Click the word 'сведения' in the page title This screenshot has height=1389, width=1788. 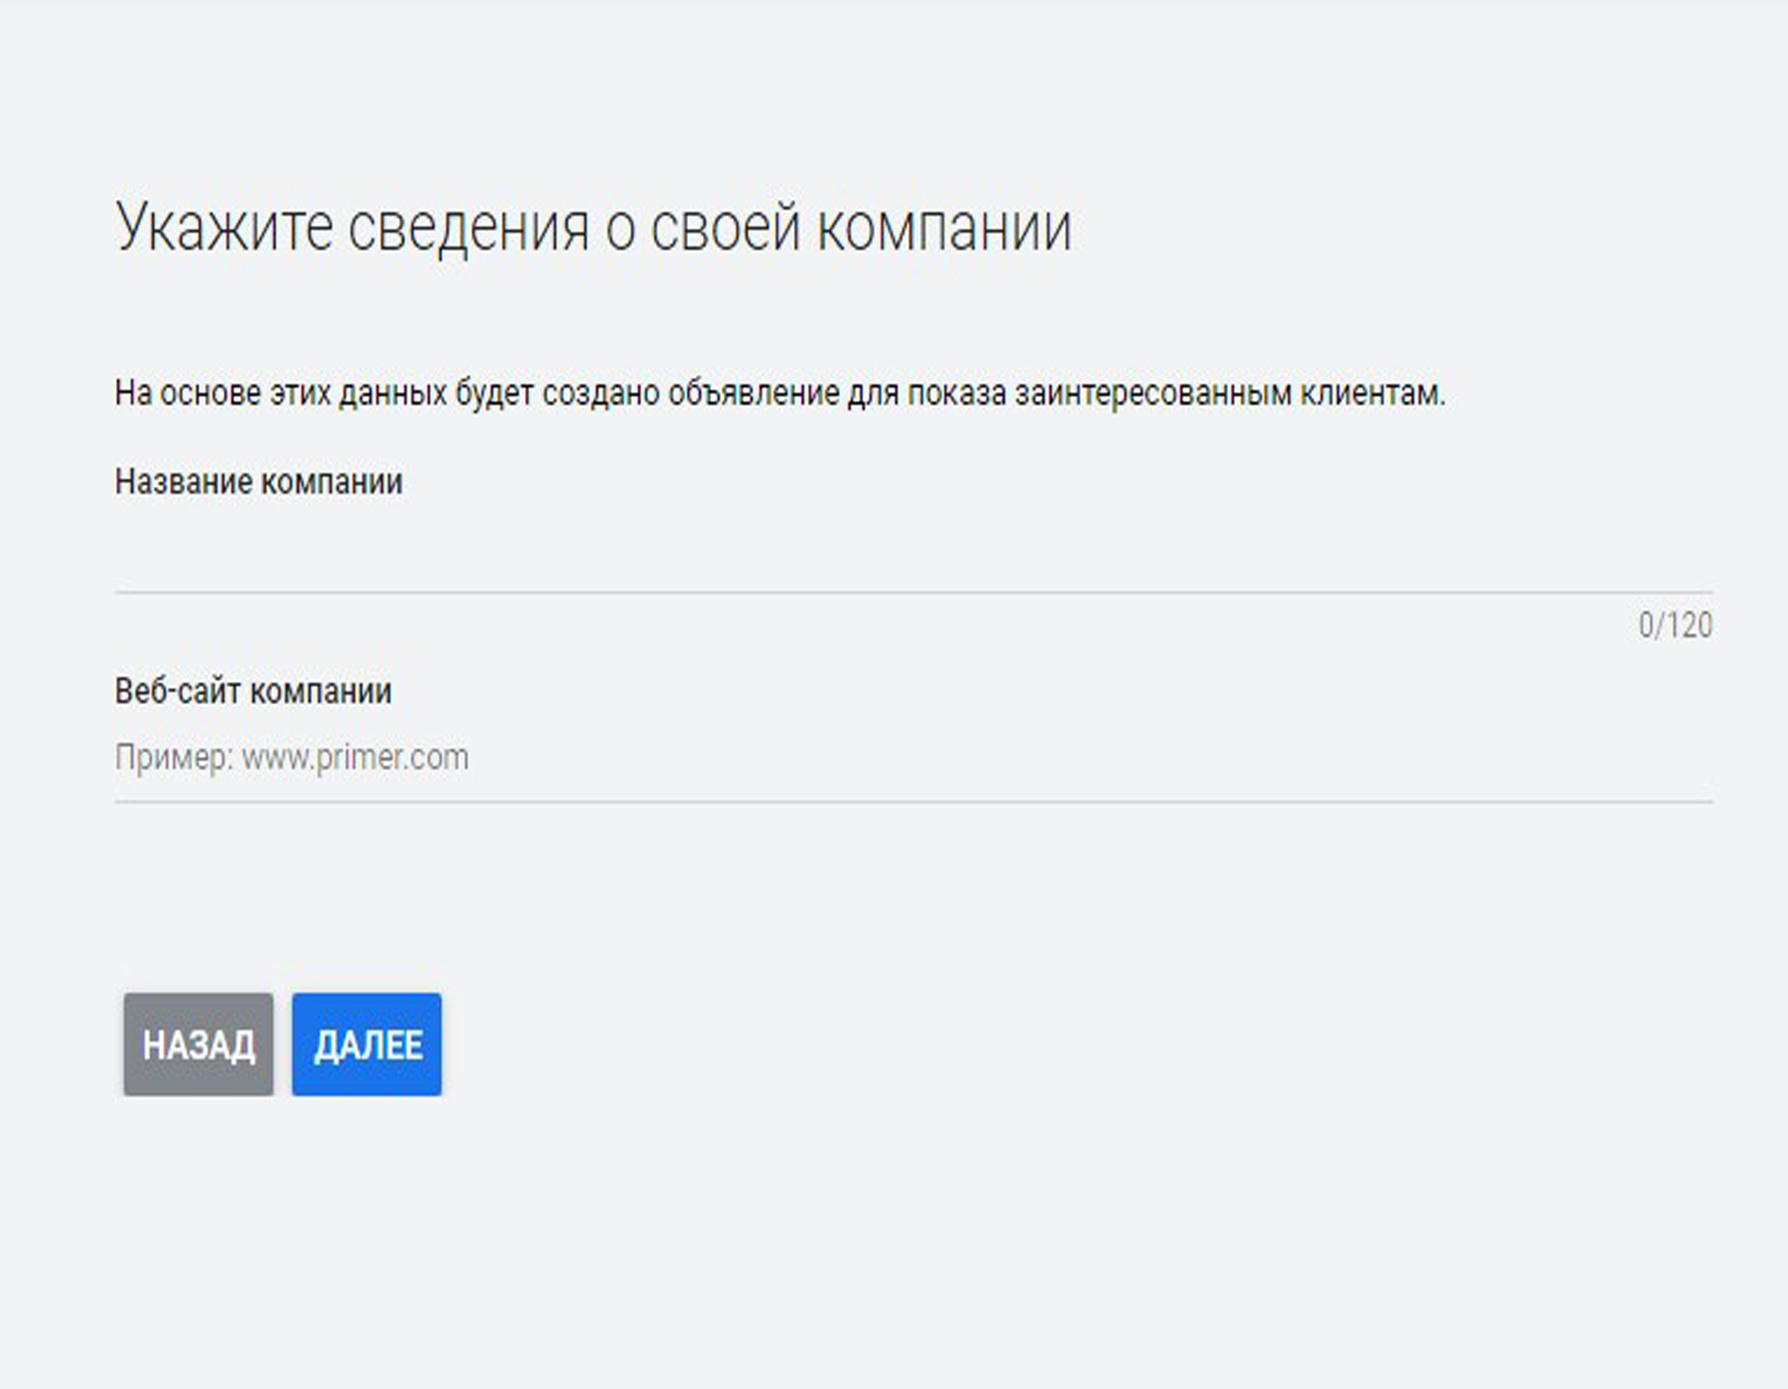coord(468,228)
